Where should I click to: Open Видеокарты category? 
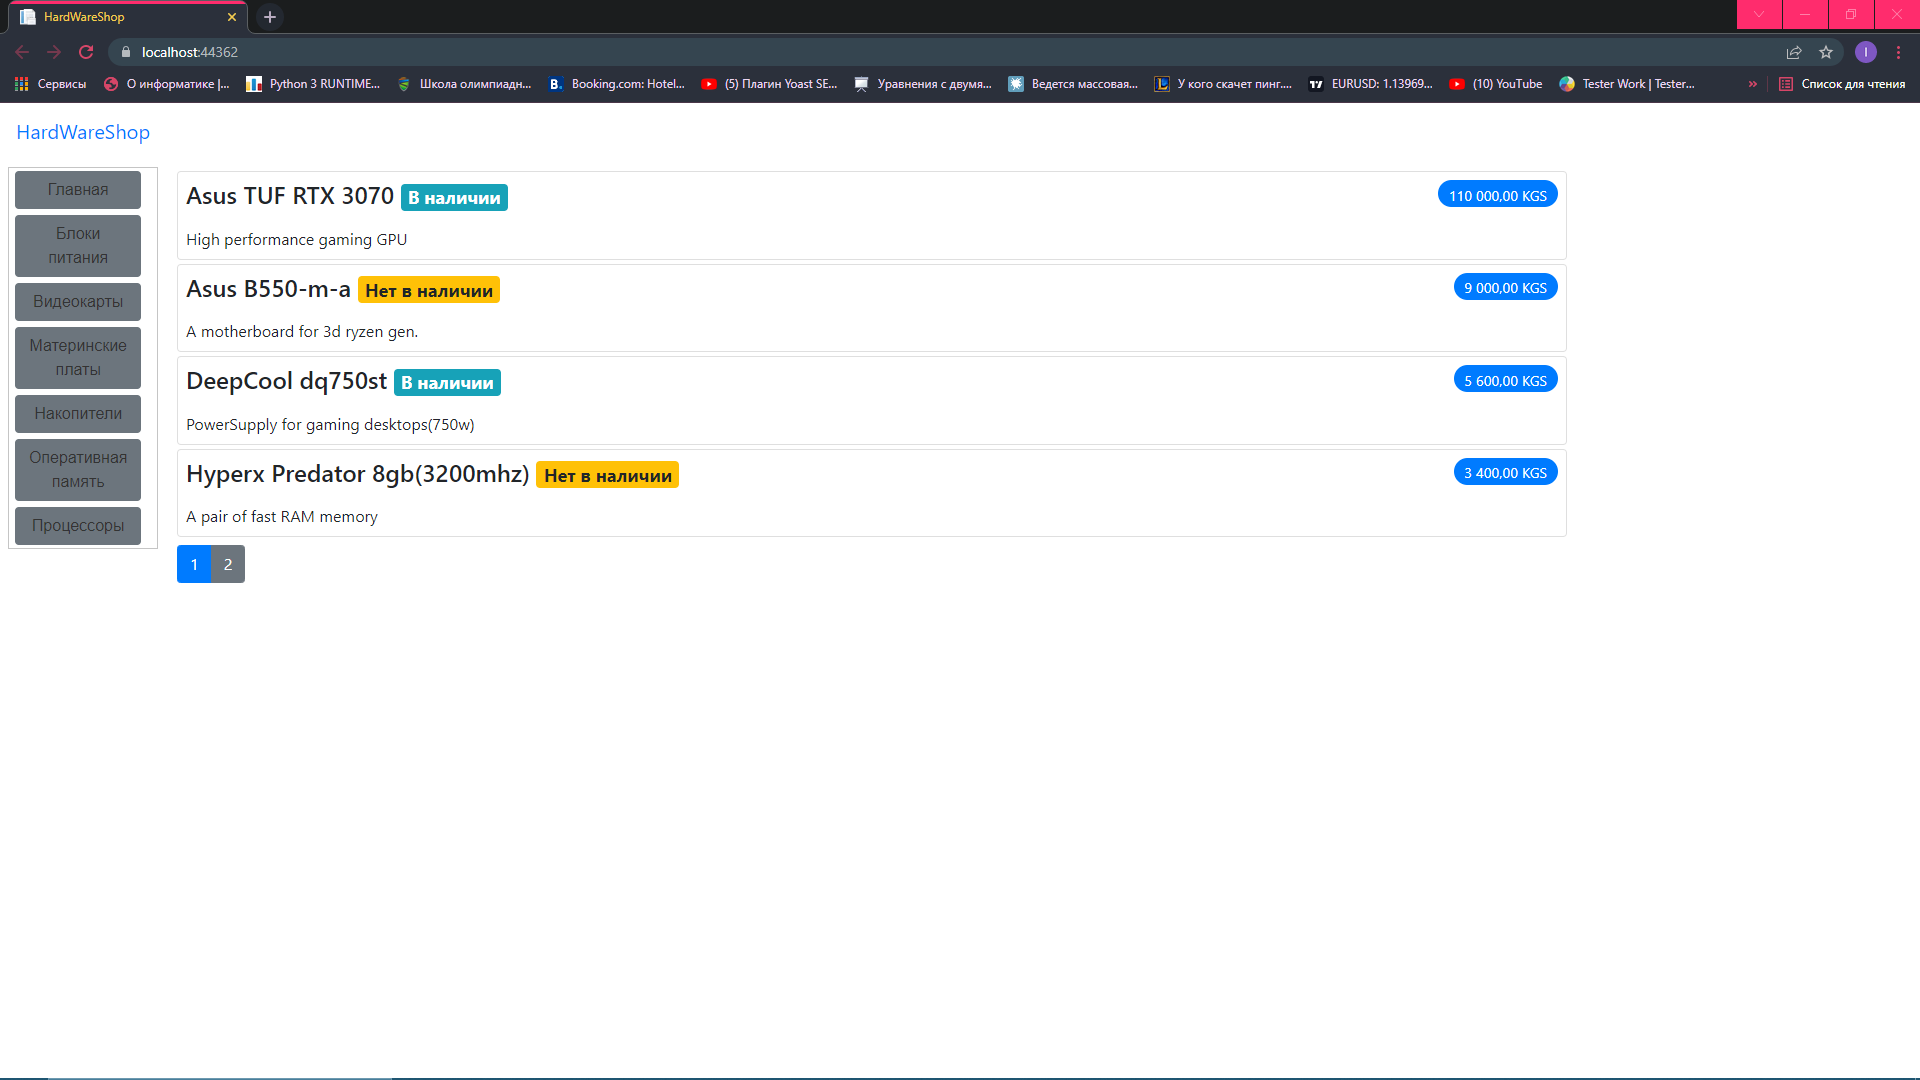pyautogui.click(x=78, y=302)
